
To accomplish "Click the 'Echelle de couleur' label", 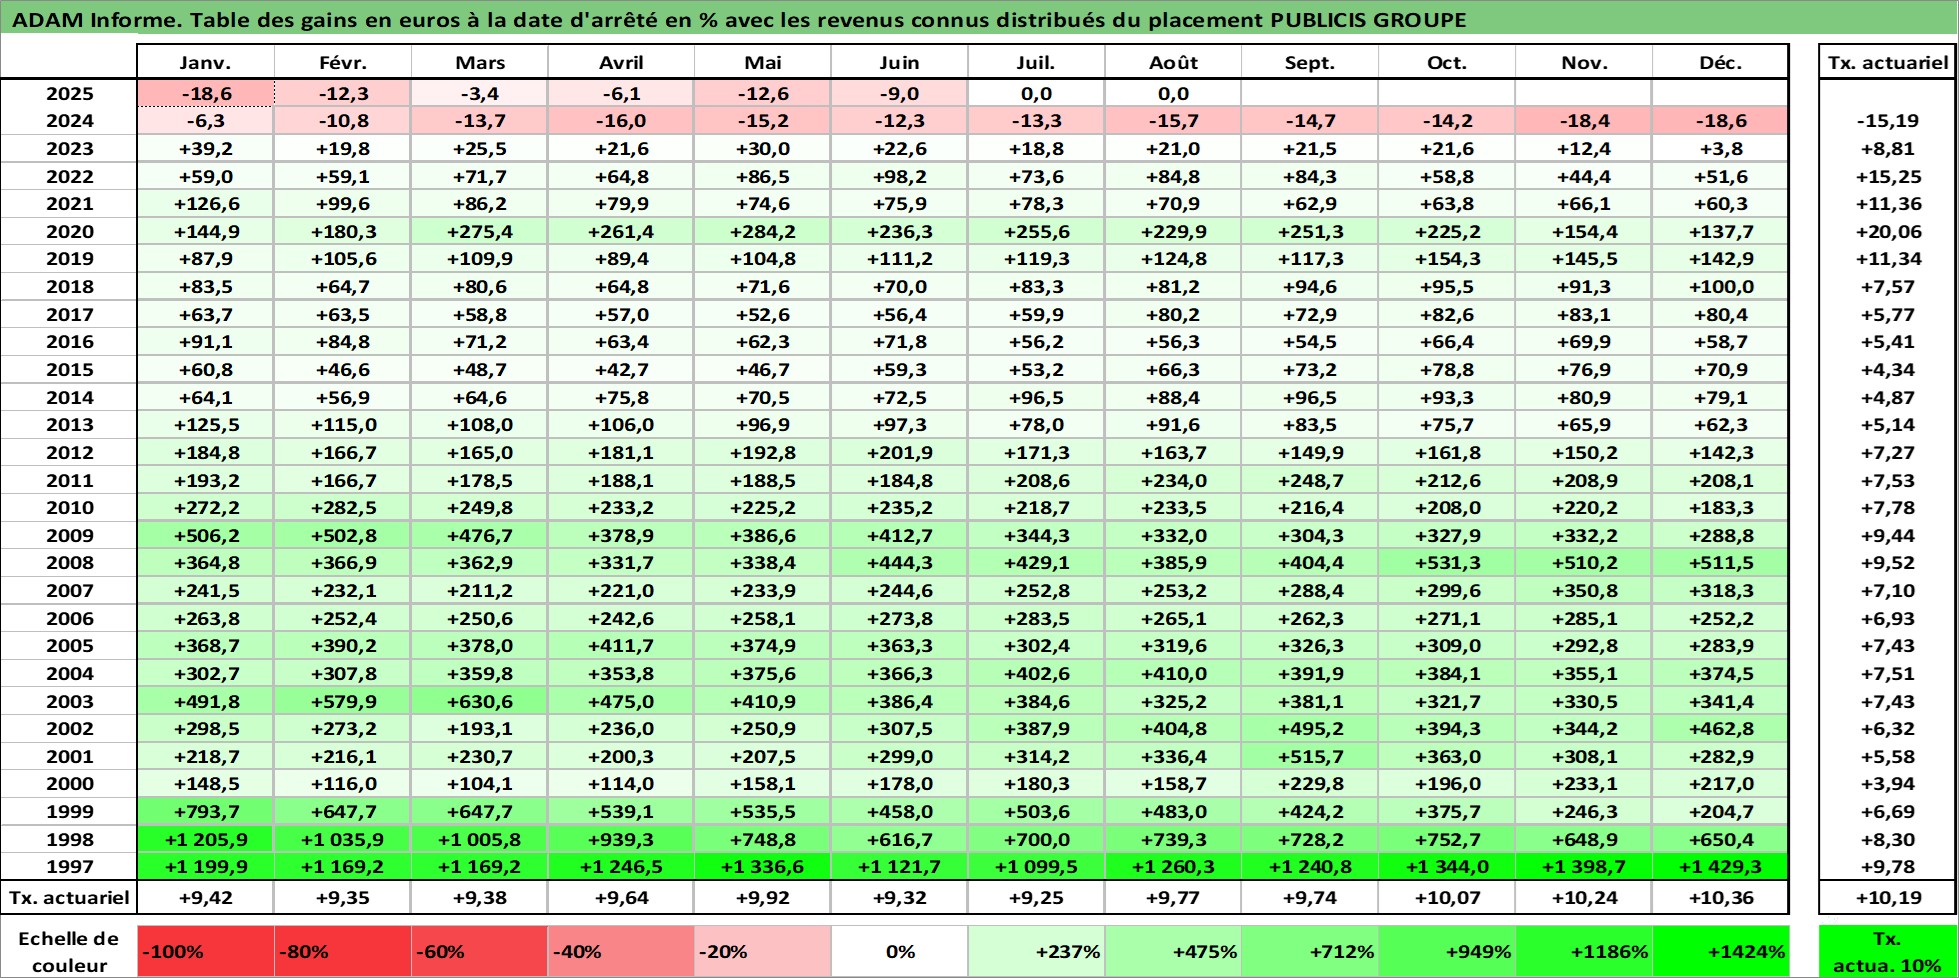I will point(69,952).
